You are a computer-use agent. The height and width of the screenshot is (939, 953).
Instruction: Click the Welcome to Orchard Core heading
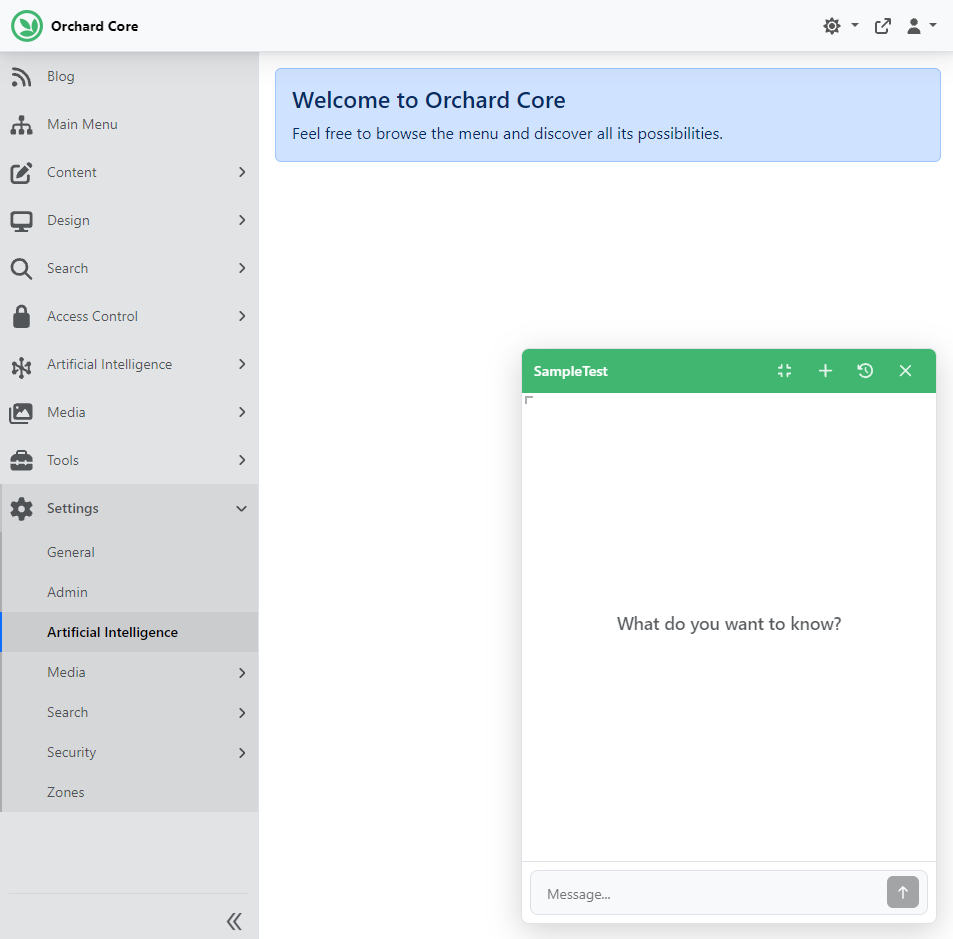[428, 100]
